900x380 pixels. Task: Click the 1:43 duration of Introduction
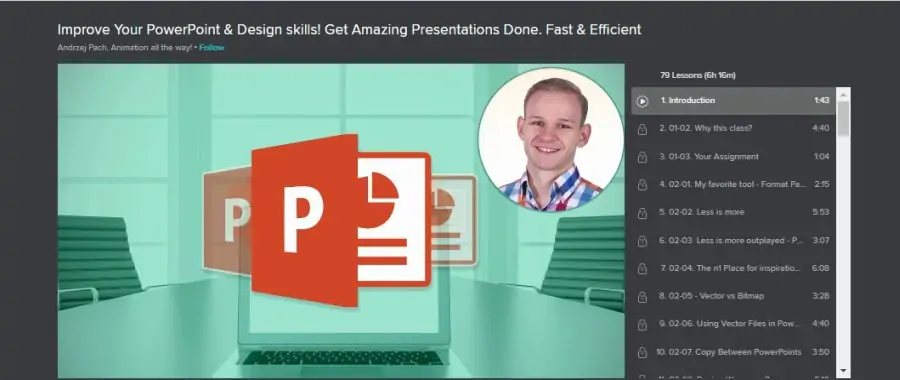[821, 100]
